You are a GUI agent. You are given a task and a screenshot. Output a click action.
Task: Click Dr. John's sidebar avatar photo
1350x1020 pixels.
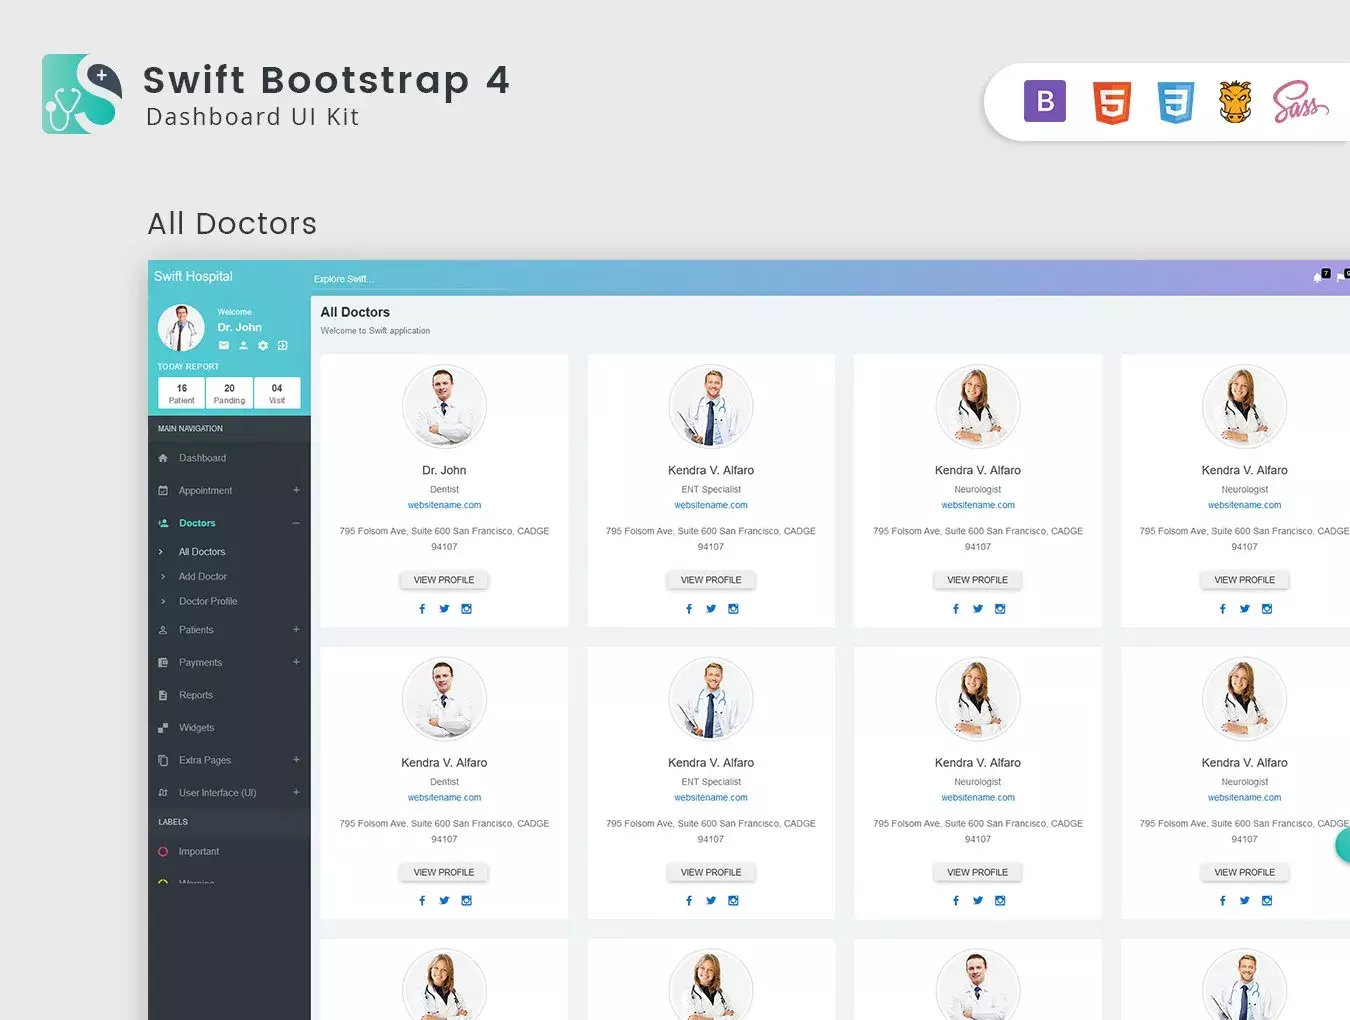pyautogui.click(x=181, y=328)
